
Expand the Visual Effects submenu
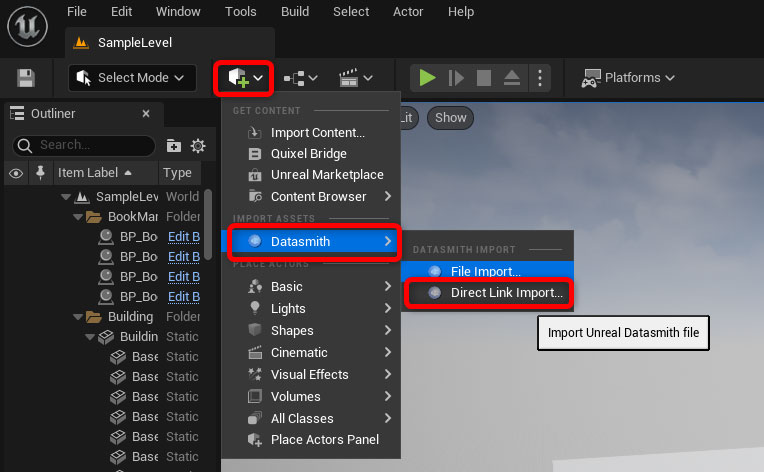point(311,375)
